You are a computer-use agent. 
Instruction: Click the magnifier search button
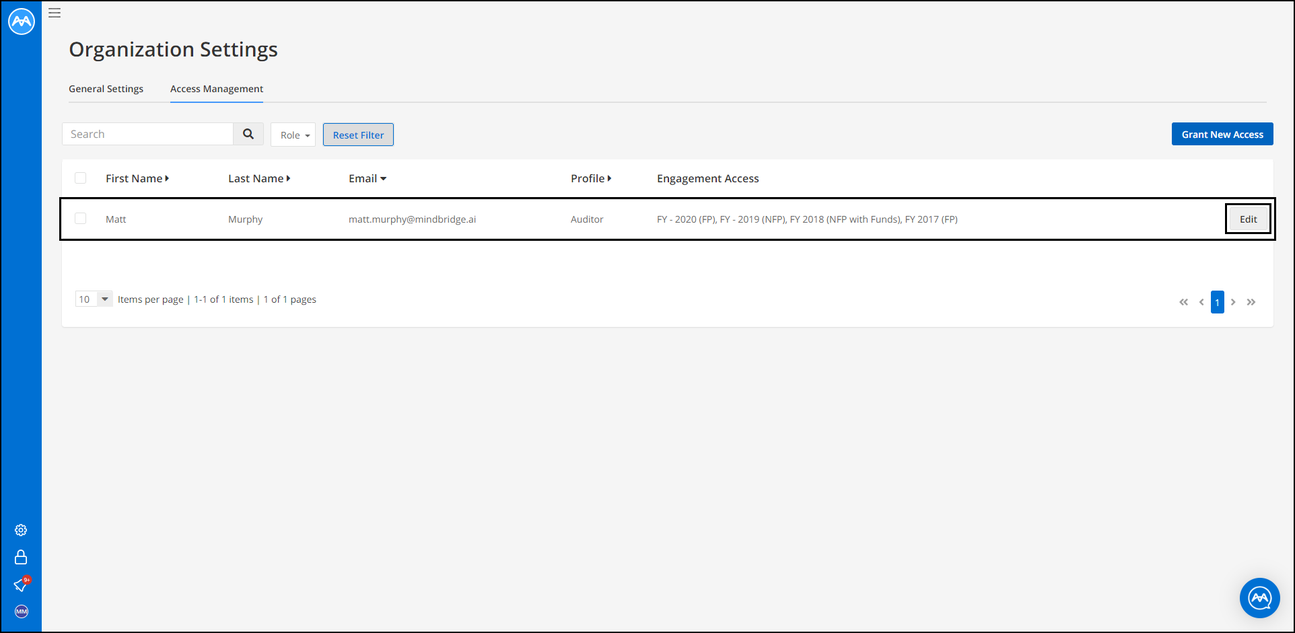point(249,134)
